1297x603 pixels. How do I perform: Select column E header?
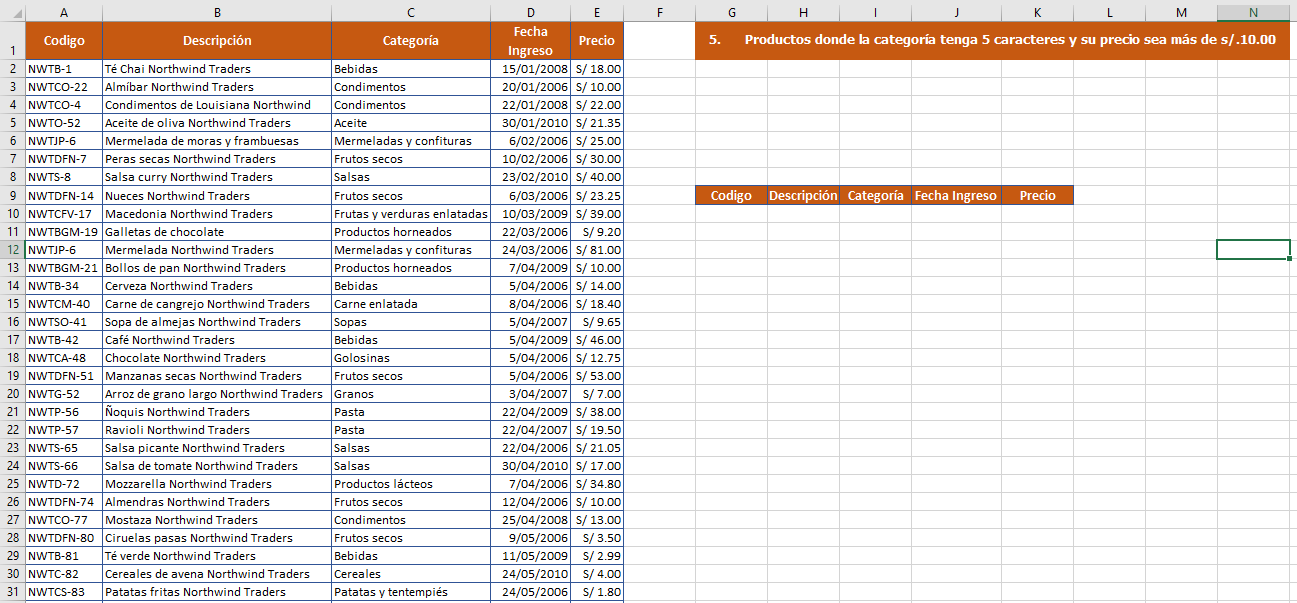pos(597,11)
